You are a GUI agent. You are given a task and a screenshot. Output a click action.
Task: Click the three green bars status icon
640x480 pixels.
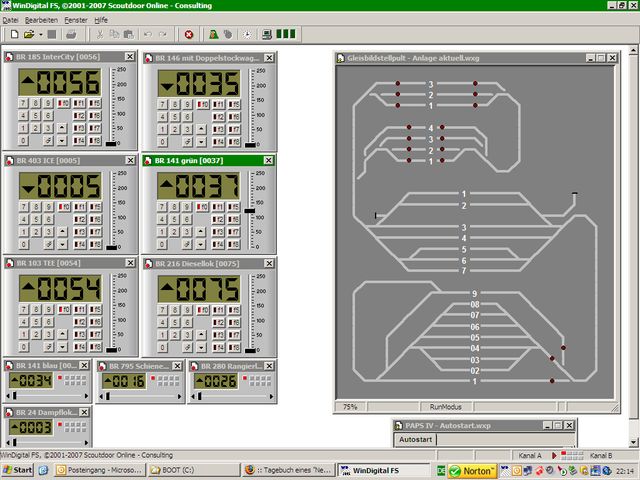(x=286, y=34)
